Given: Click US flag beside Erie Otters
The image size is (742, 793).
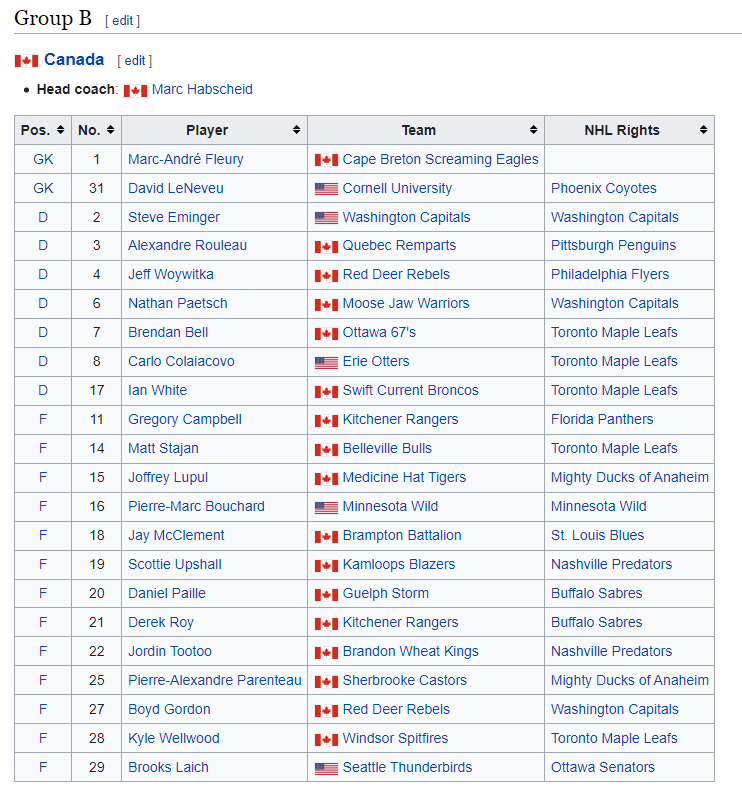Looking at the screenshot, I should click(x=326, y=363).
